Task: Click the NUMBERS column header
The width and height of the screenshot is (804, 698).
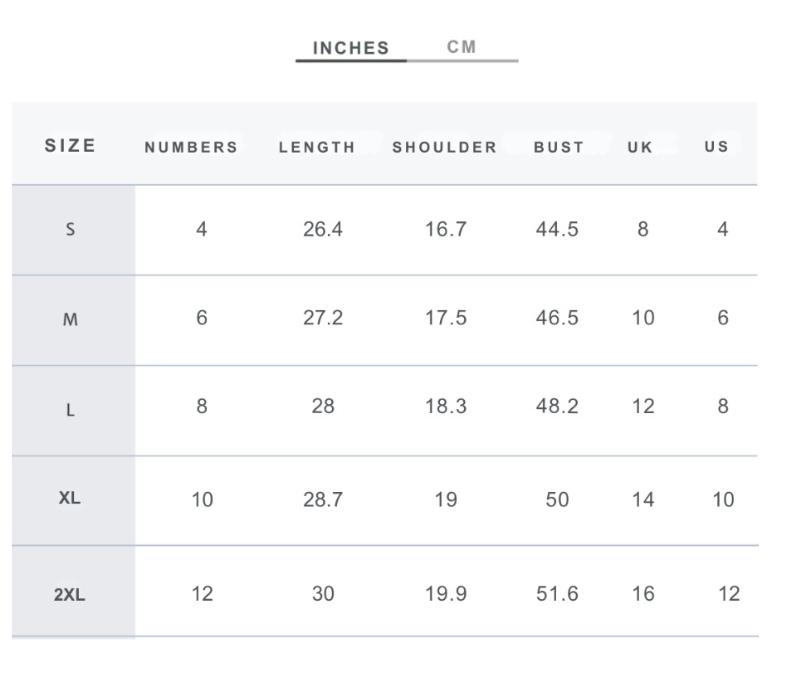Action: [191, 147]
